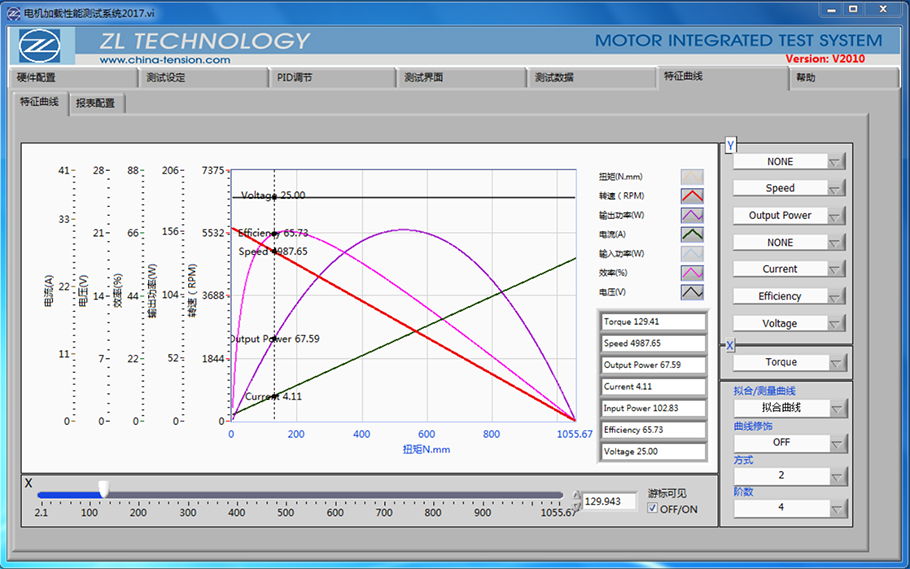Expand the Torque X-axis dropdown

pyautogui.click(x=789, y=362)
